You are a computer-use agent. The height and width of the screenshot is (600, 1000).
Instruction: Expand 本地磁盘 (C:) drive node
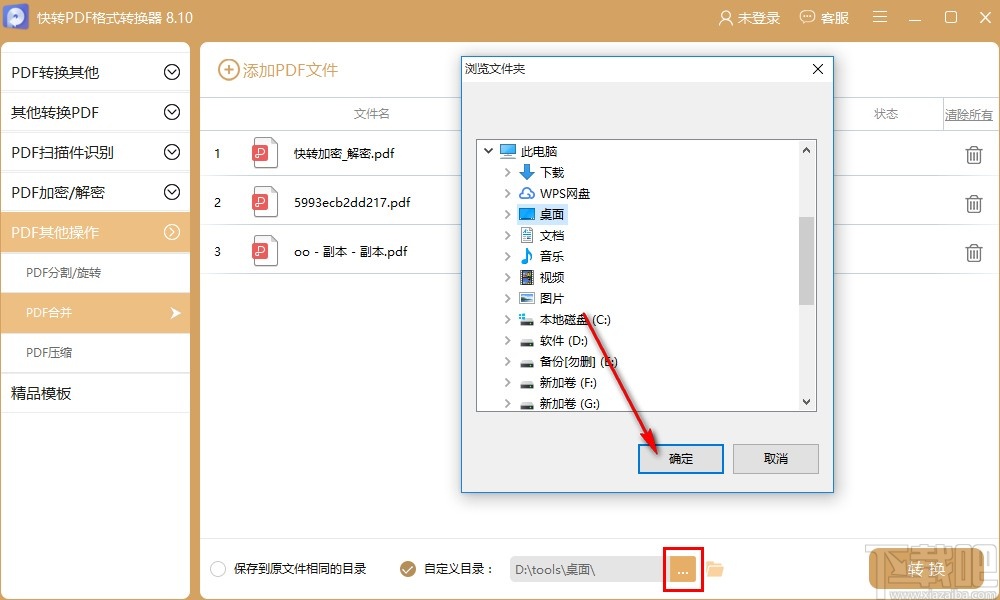click(x=508, y=319)
